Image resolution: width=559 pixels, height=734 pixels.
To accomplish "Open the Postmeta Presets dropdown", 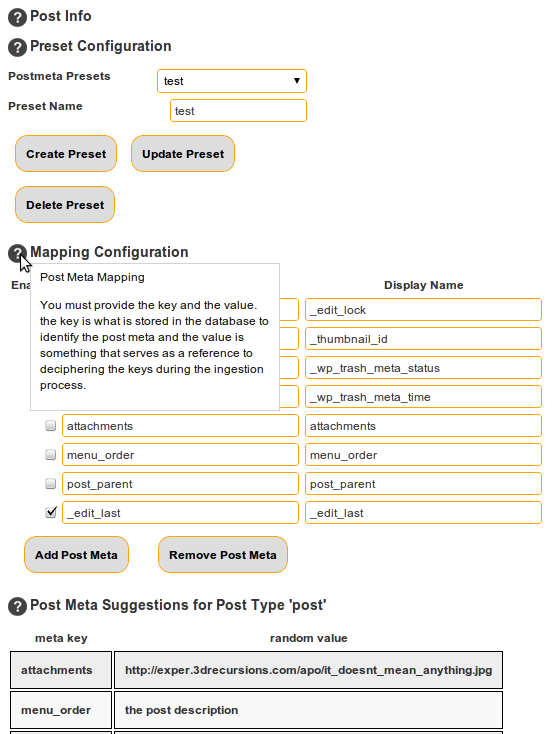I will pos(232,81).
